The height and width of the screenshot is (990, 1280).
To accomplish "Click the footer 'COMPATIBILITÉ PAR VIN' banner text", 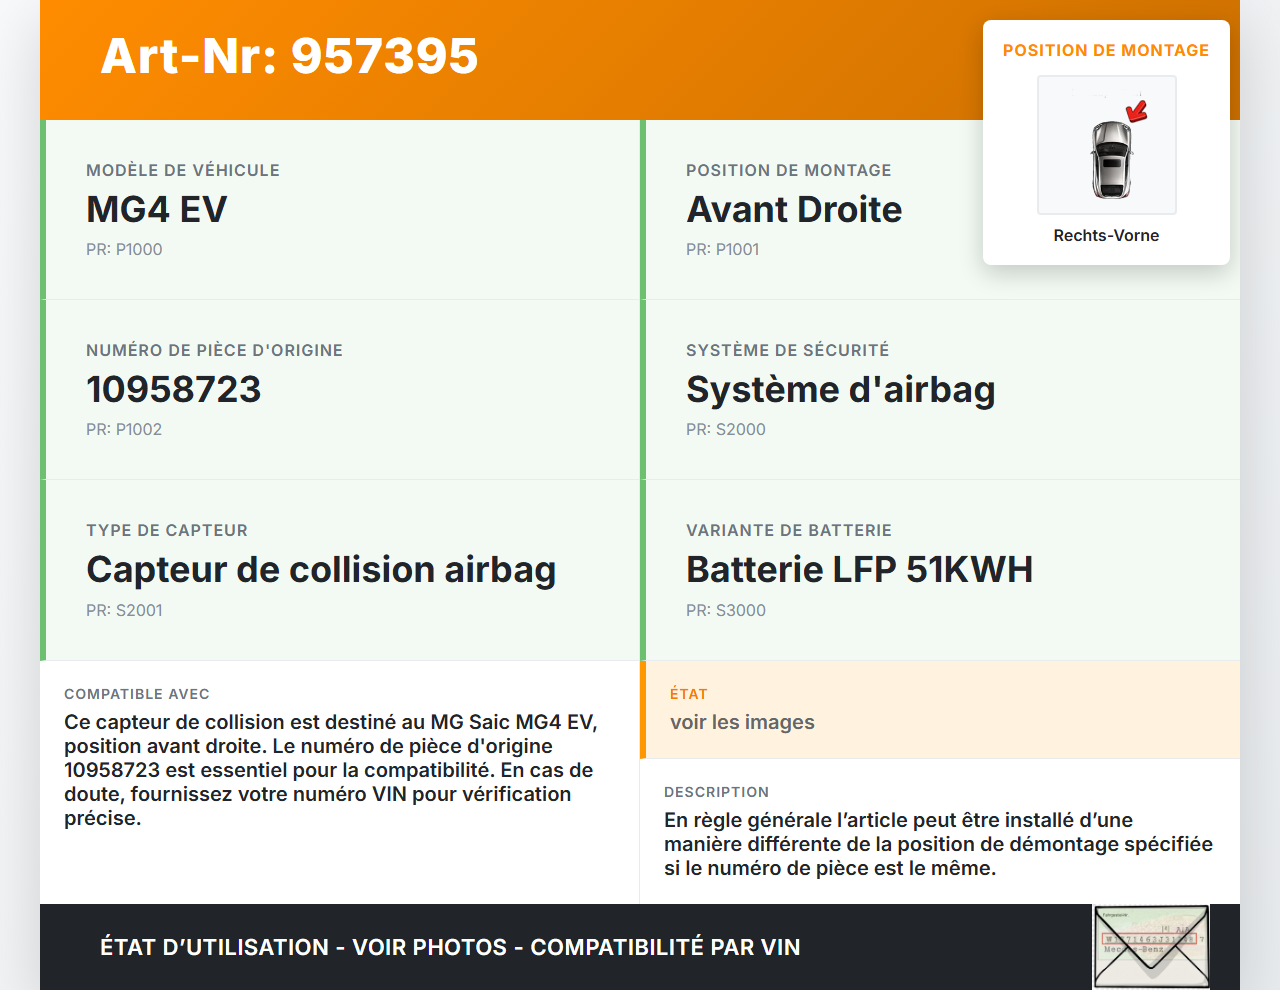I will (x=665, y=947).
